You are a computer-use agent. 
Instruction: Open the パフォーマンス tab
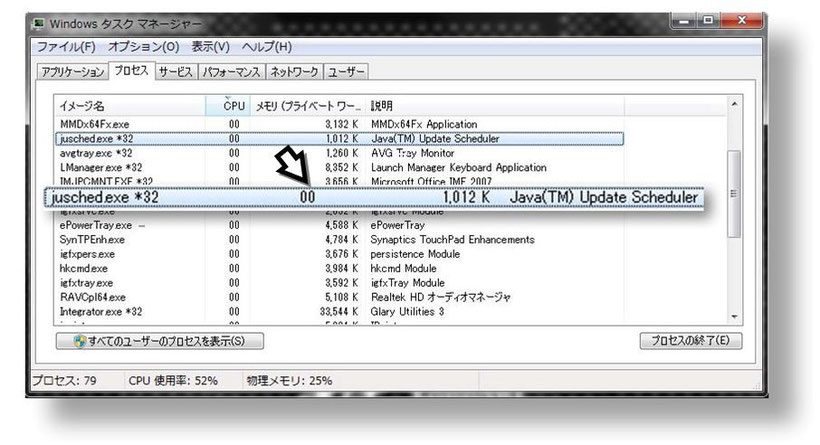(231, 72)
